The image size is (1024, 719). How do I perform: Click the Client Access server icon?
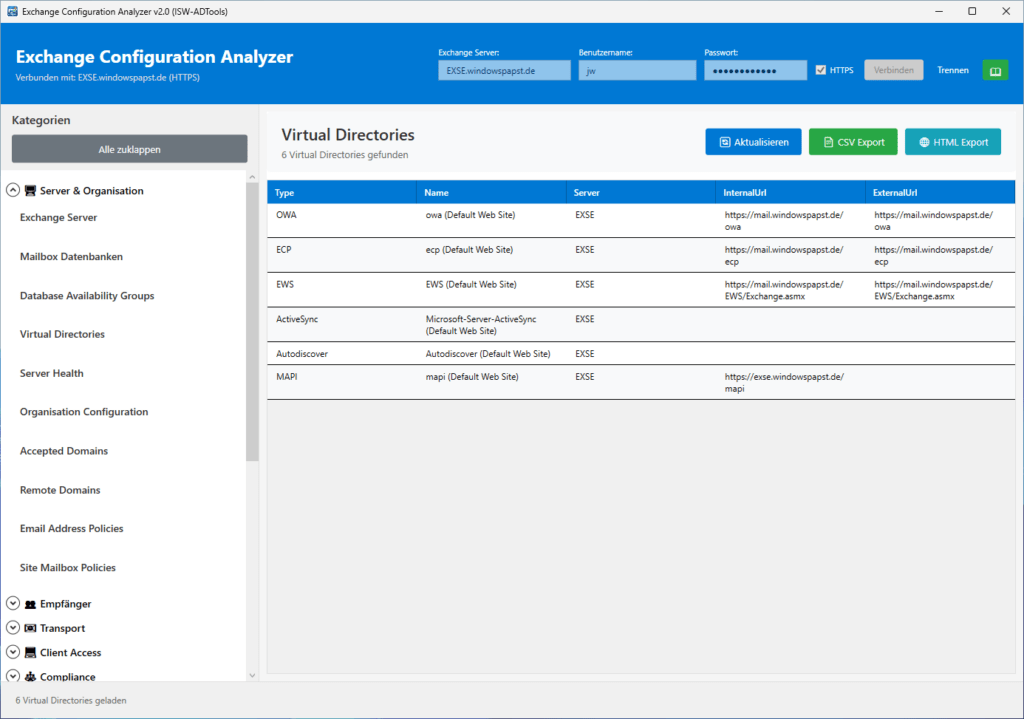tap(30, 652)
